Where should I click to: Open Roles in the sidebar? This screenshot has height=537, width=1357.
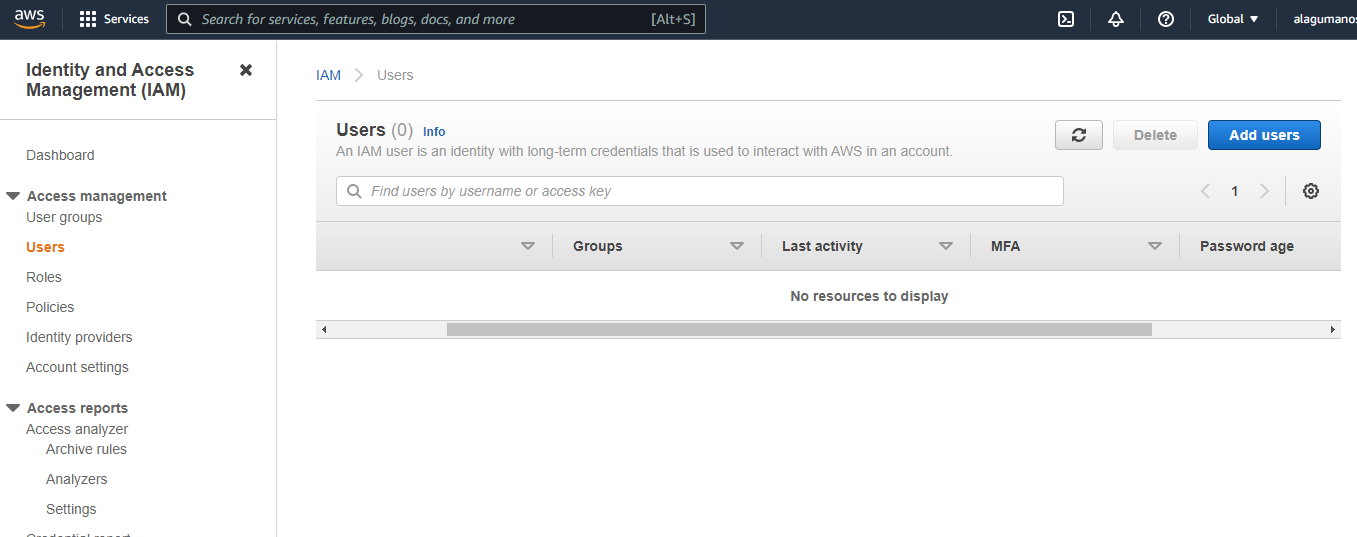tap(44, 277)
